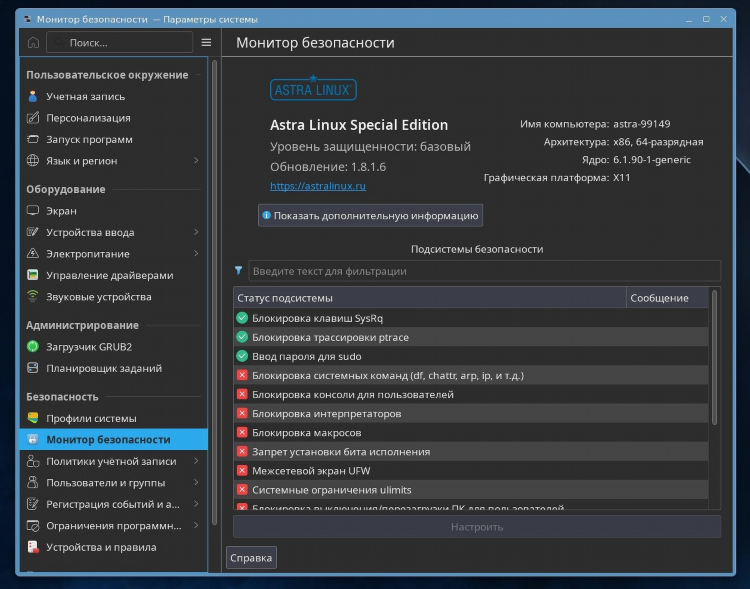Open Планировщик заданий page
The image size is (750, 589).
[114, 368]
